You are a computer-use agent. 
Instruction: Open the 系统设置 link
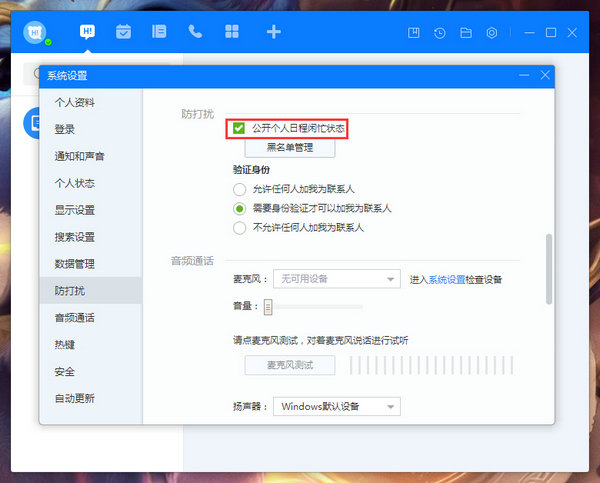(x=447, y=280)
